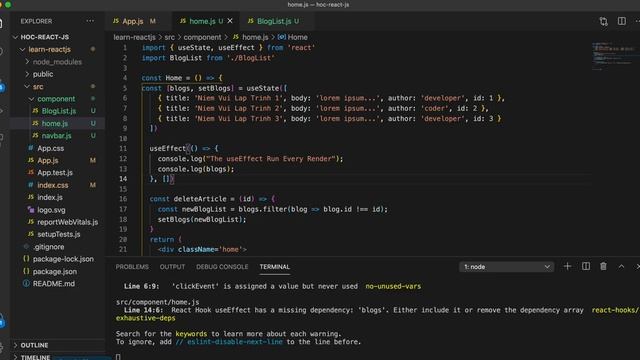Switch to the PROBLEMS panel tab
Image resolution: width=640 pixels, height=360 pixels.
coord(132,267)
